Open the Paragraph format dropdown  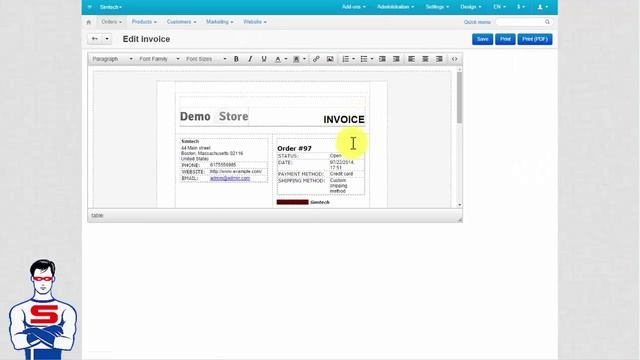112,59
